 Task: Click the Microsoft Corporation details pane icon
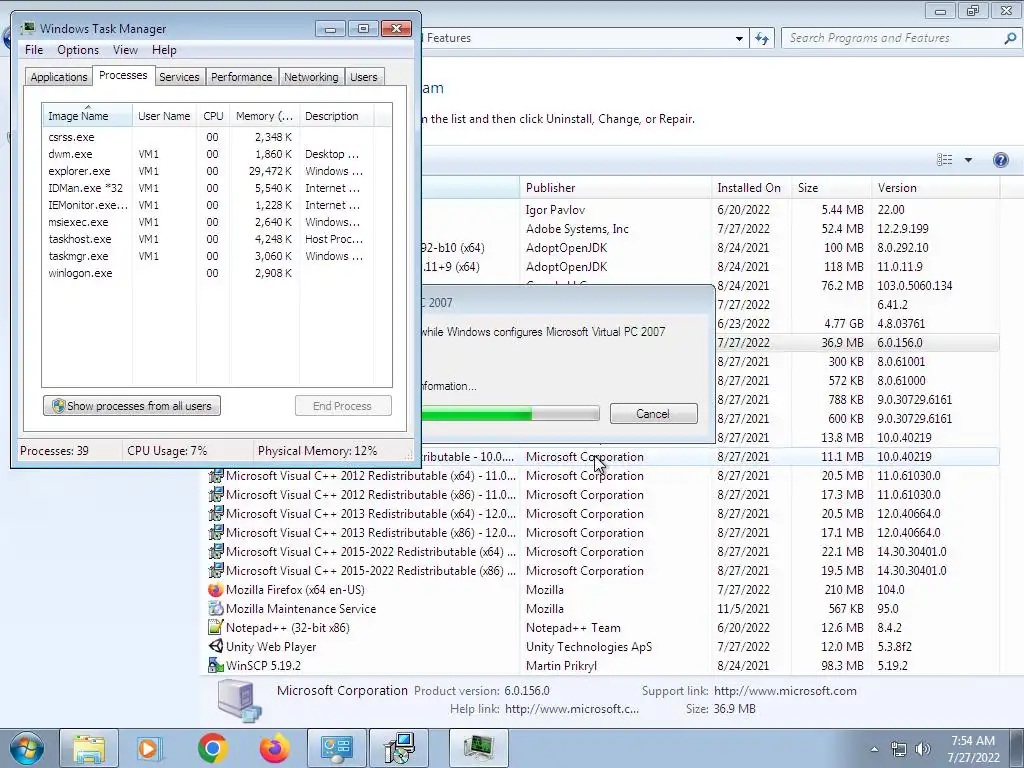(239, 700)
